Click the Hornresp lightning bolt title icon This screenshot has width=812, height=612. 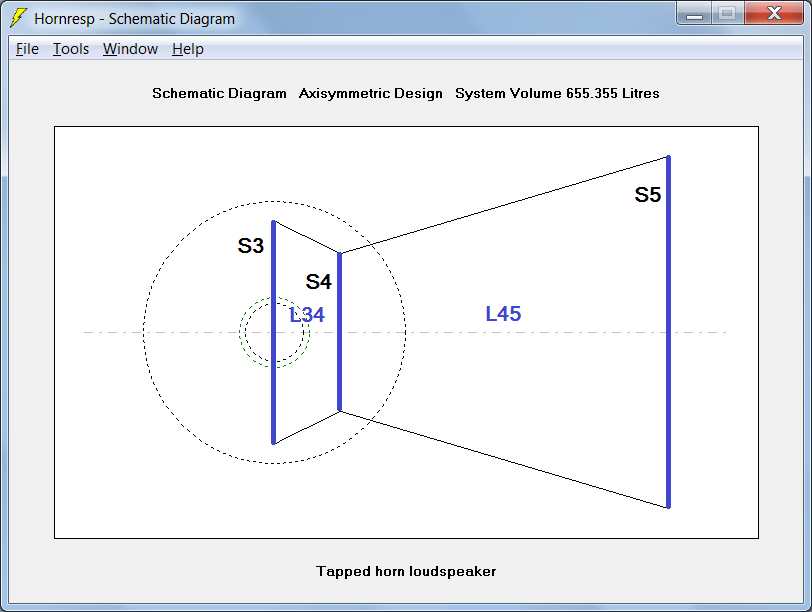(18, 18)
